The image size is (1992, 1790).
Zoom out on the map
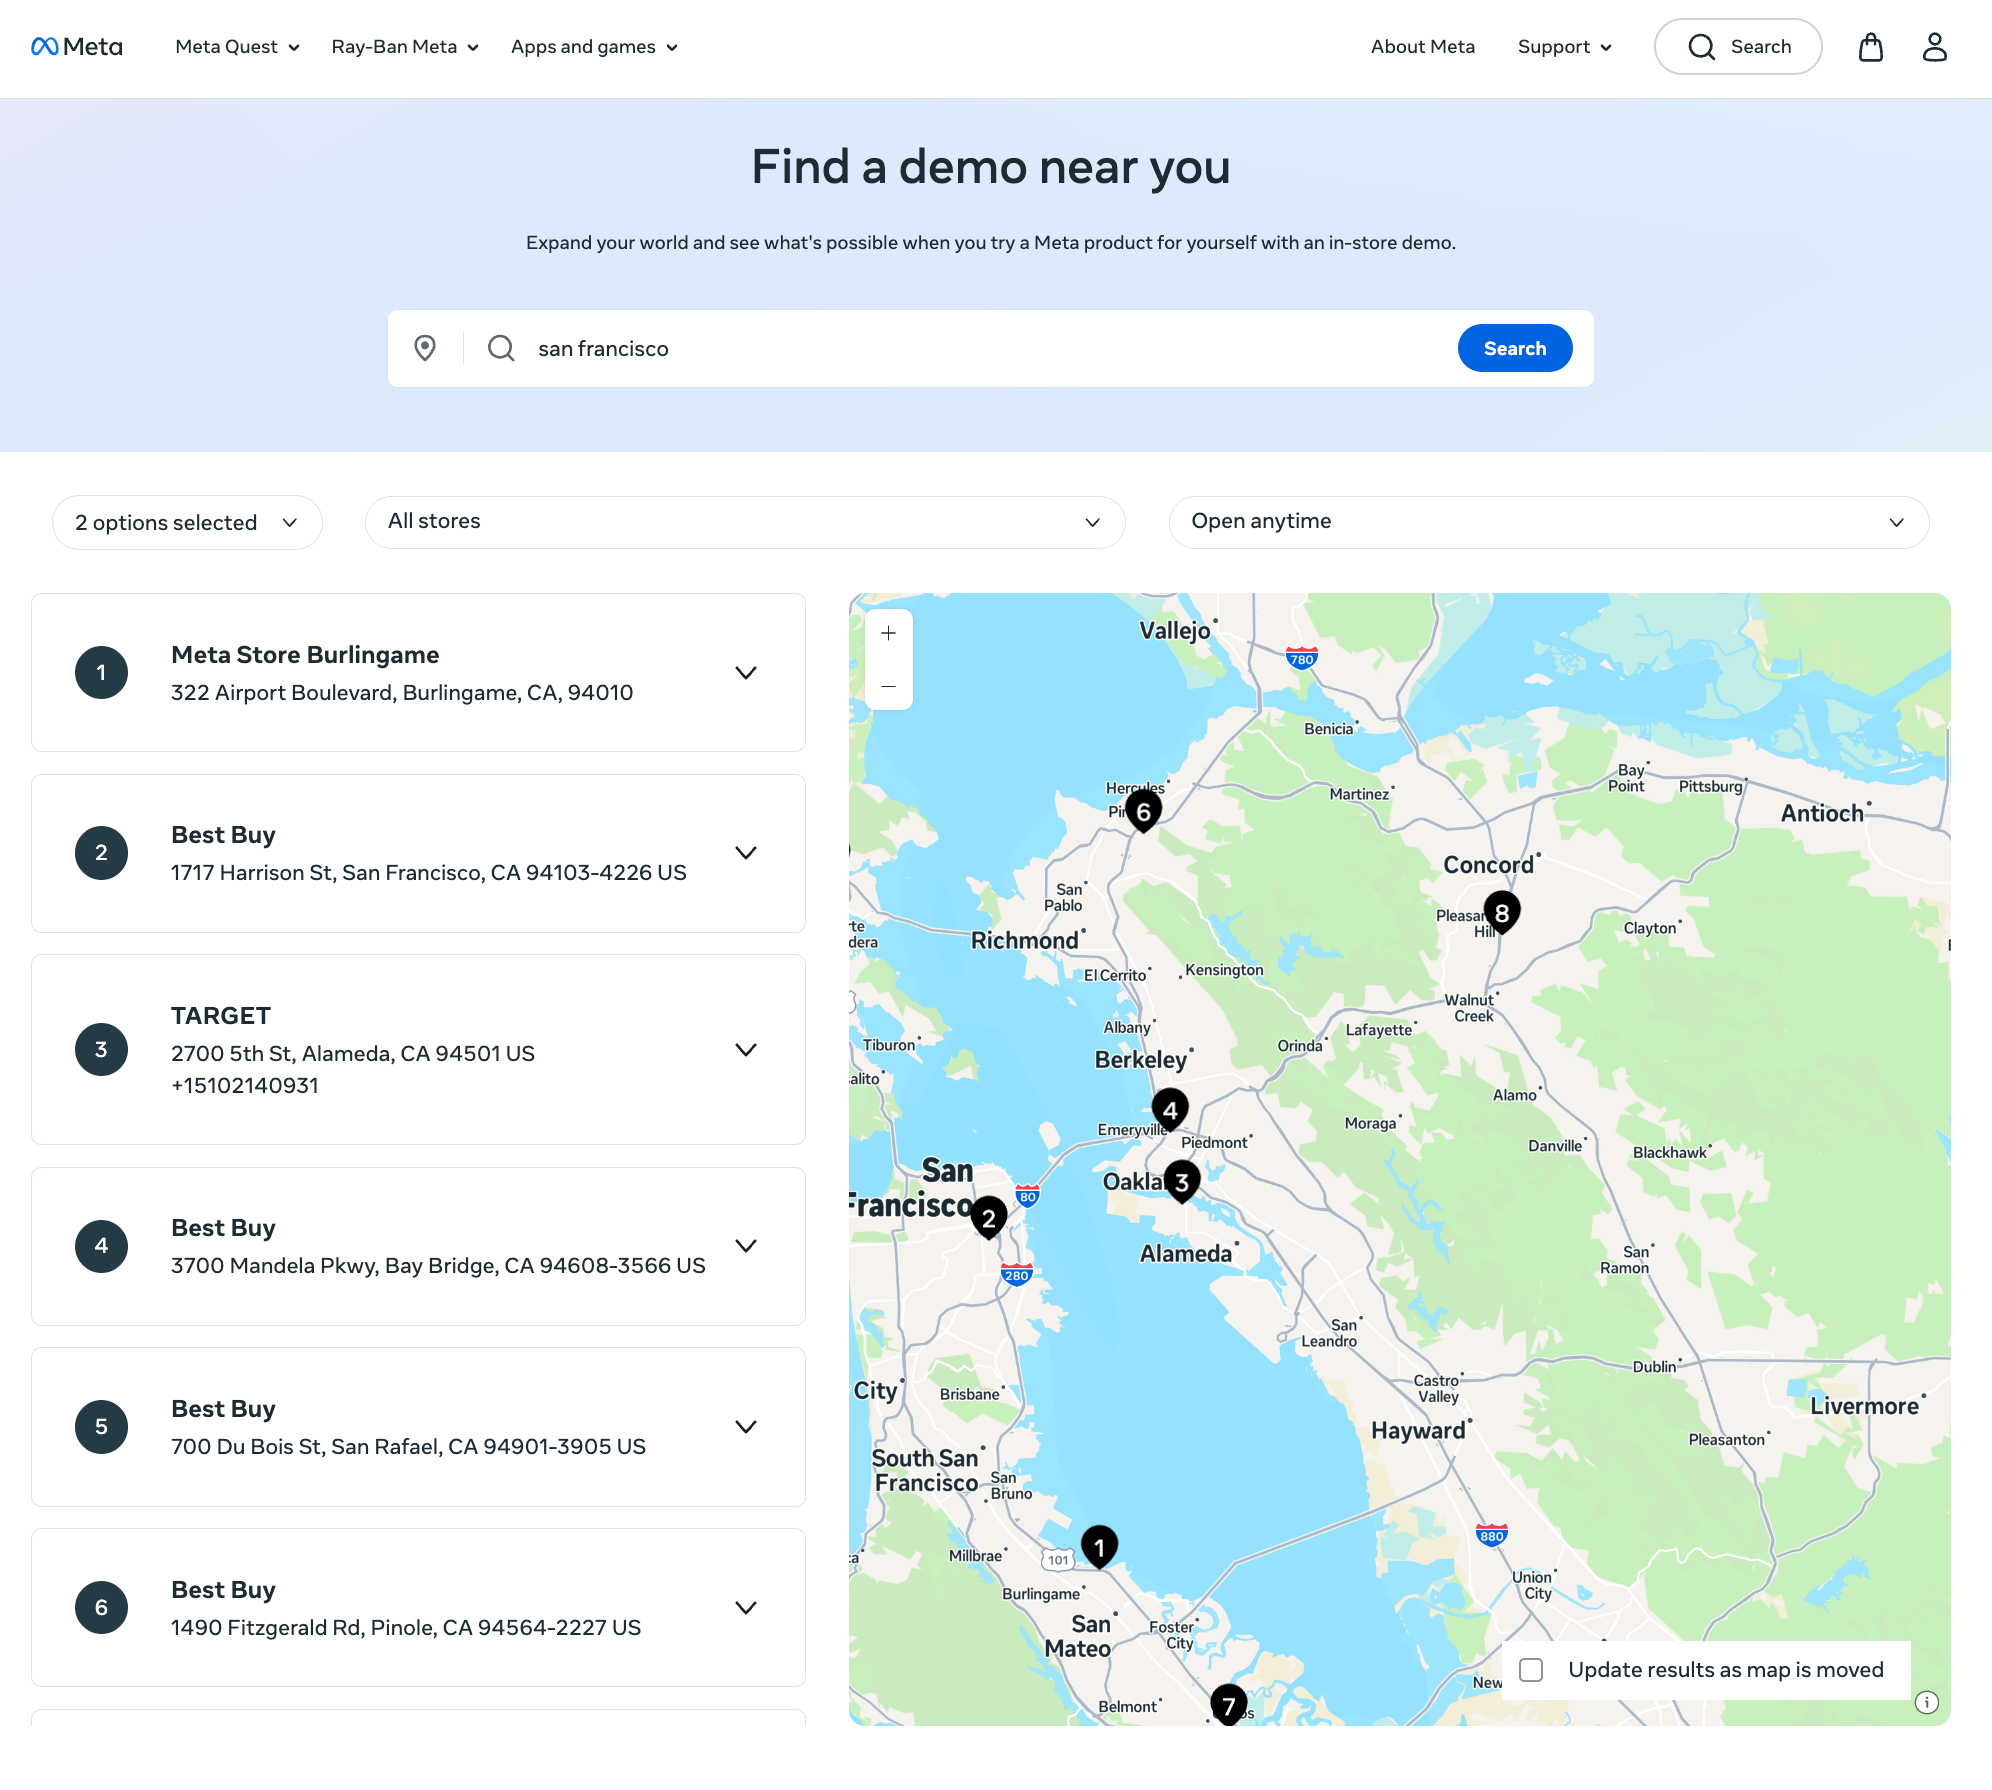point(888,686)
